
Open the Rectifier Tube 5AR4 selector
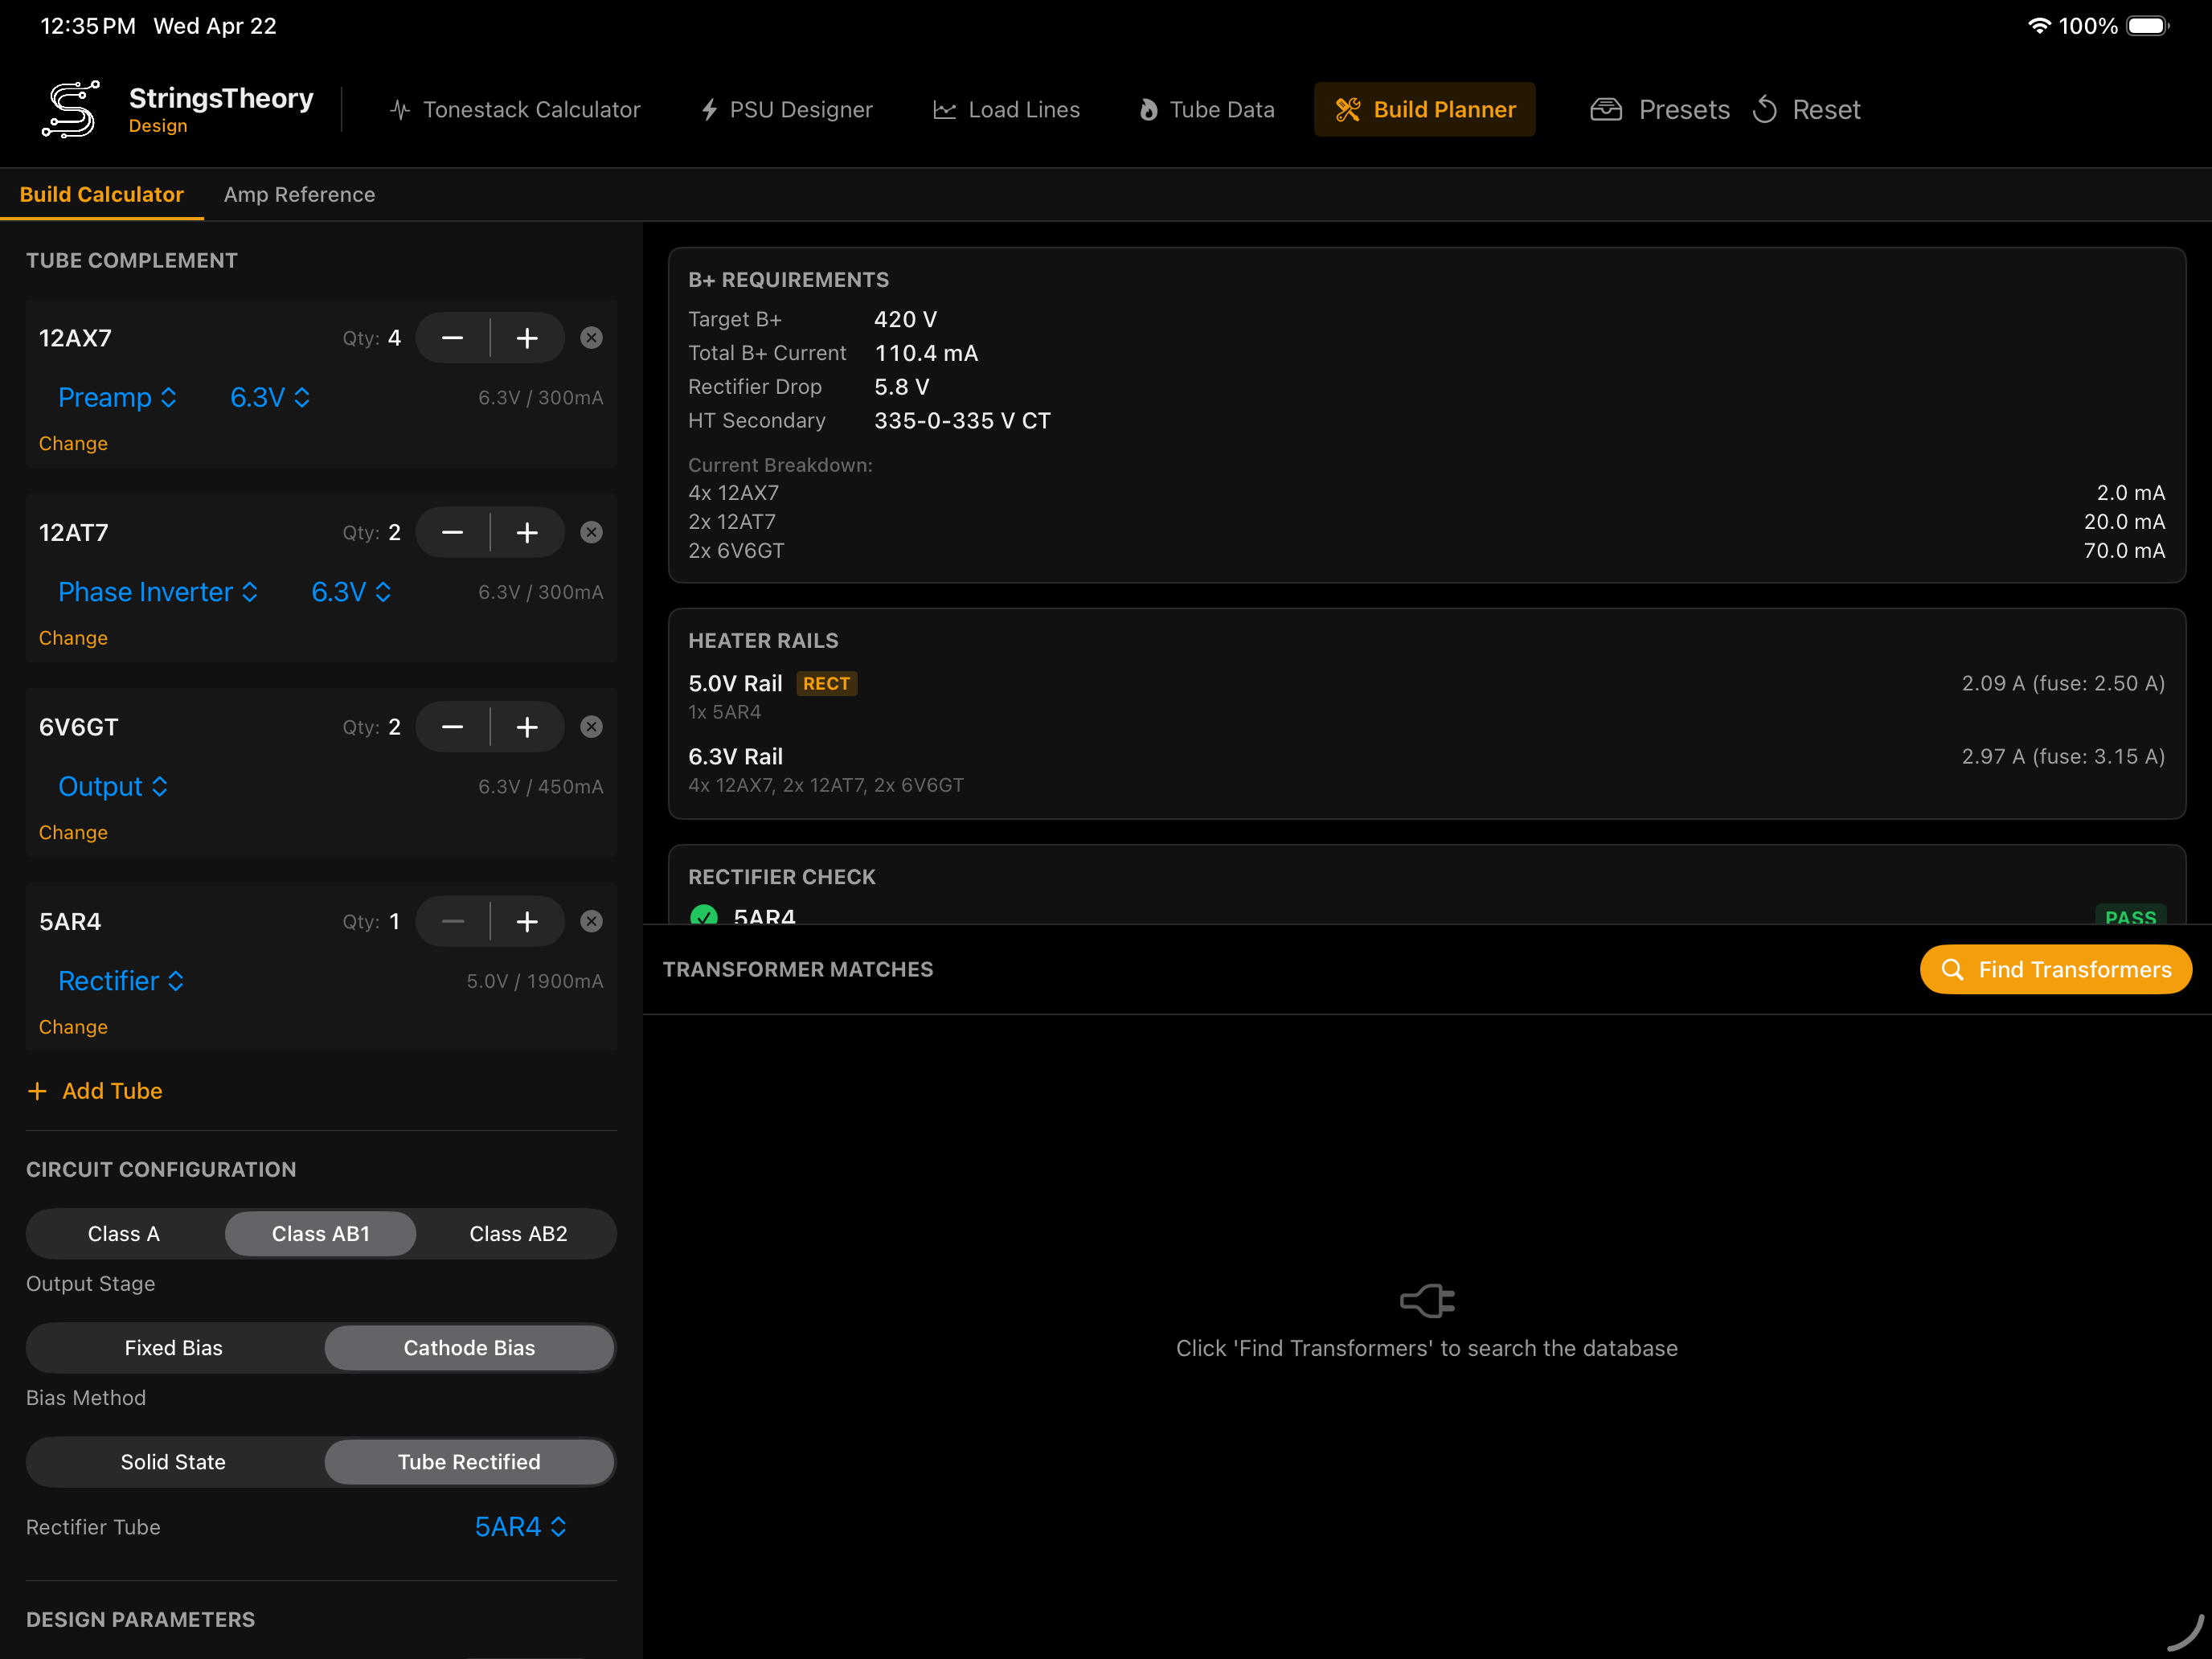[520, 1526]
